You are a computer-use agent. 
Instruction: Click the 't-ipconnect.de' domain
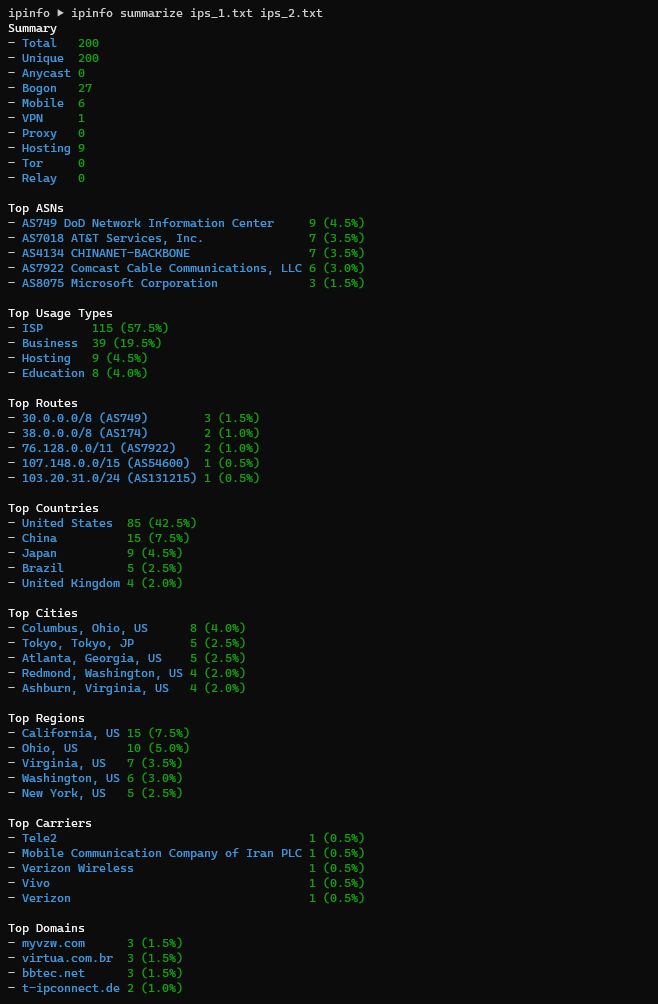point(71,988)
